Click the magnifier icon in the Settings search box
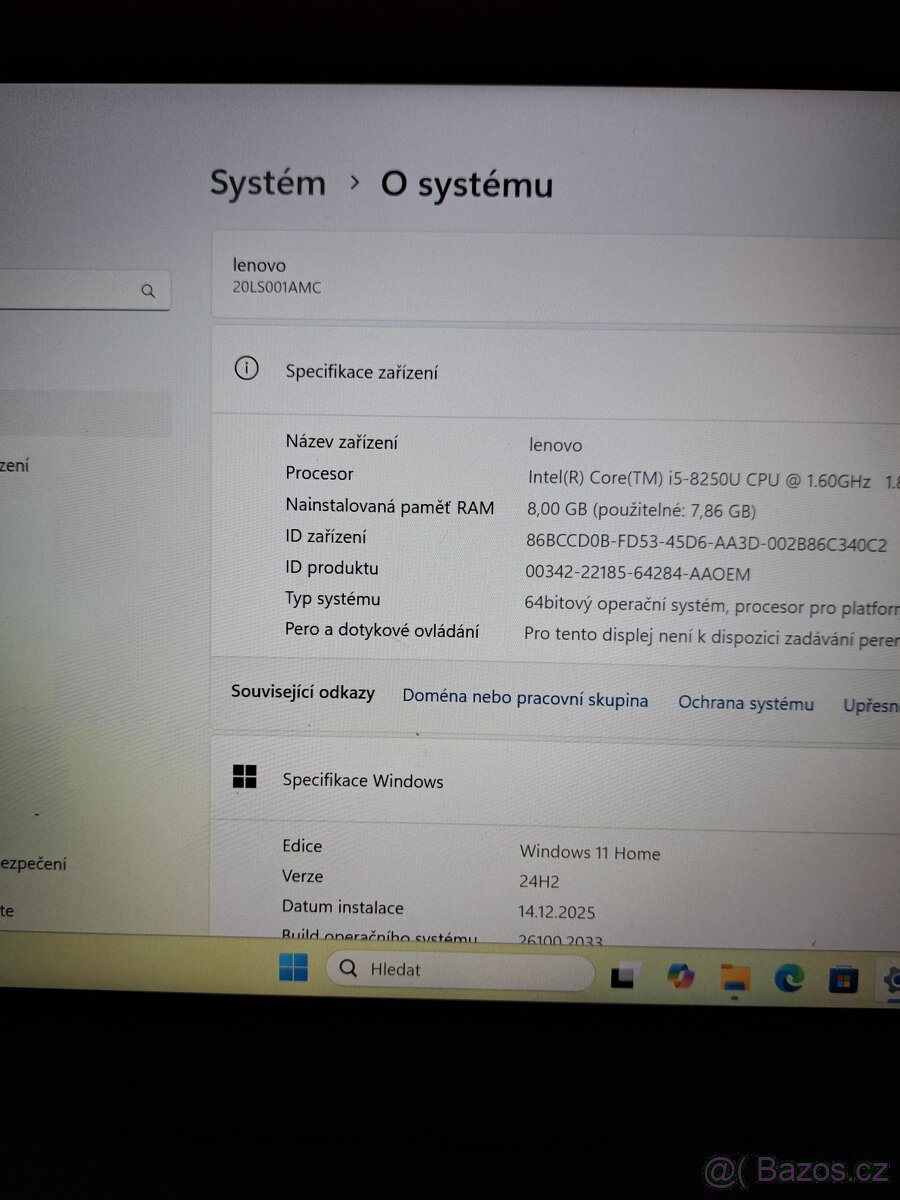 tap(149, 290)
